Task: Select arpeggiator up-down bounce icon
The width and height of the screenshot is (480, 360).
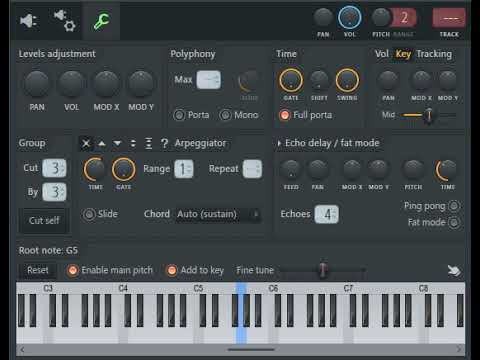Action: (133, 144)
